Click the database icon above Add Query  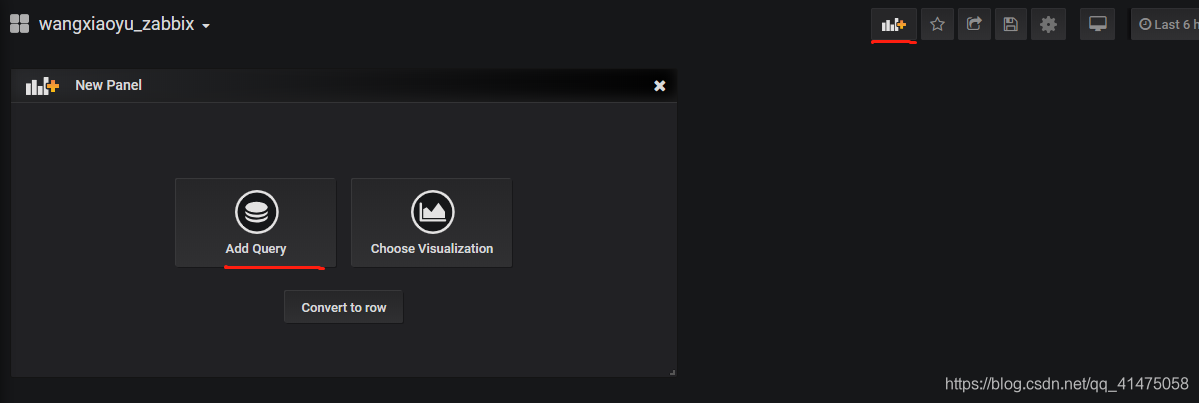pos(256,212)
